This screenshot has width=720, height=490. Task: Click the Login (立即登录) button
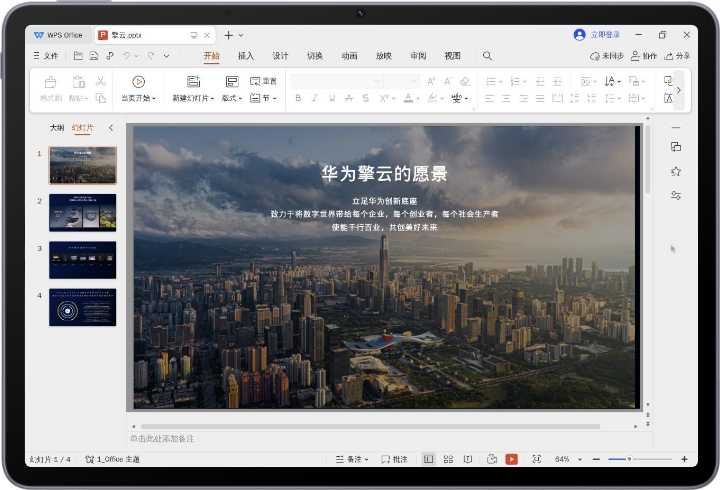point(597,34)
